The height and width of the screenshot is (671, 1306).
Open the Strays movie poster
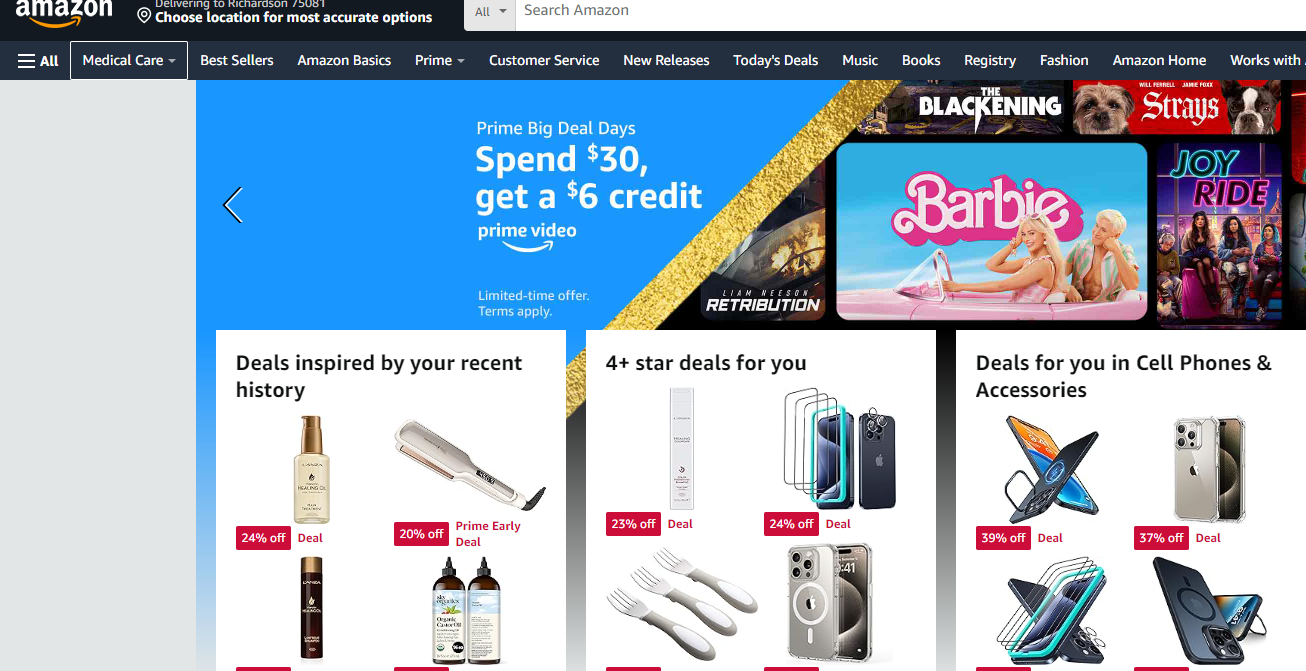(x=1177, y=107)
